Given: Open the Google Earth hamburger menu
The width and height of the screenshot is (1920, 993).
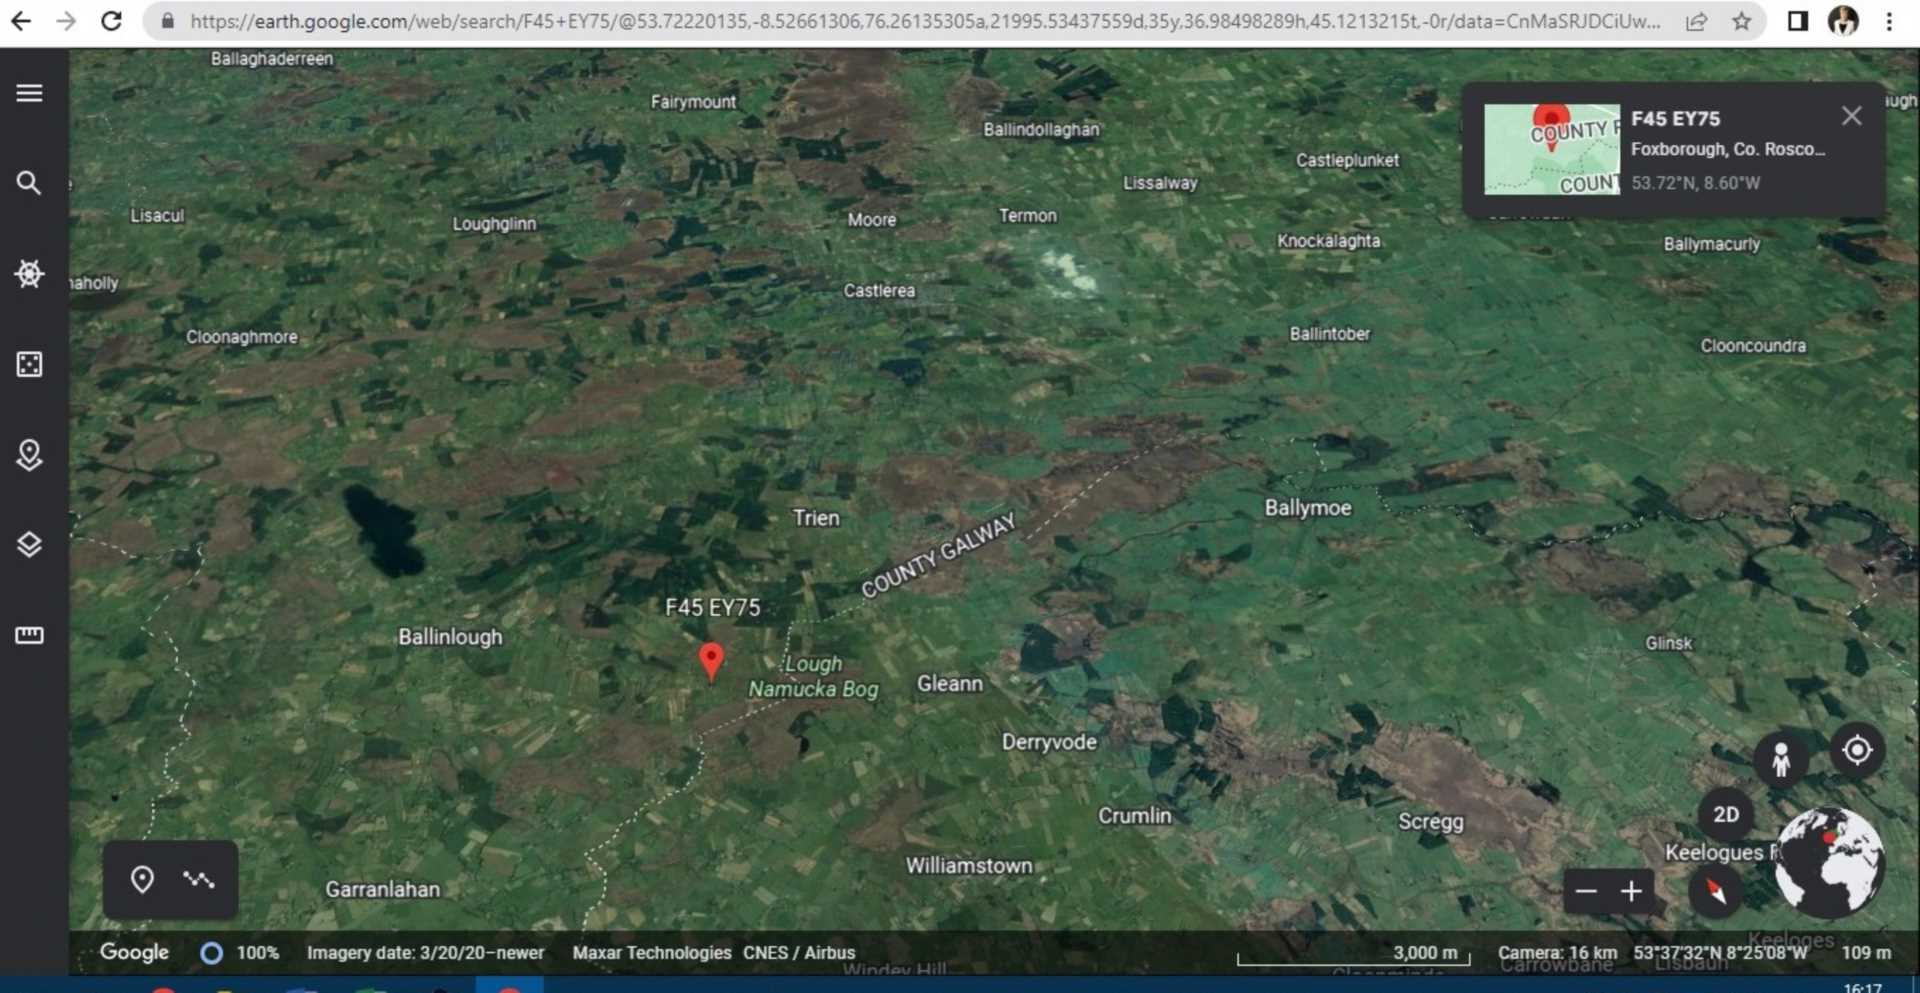Looking at the screenshot, I should pos(29,93).
